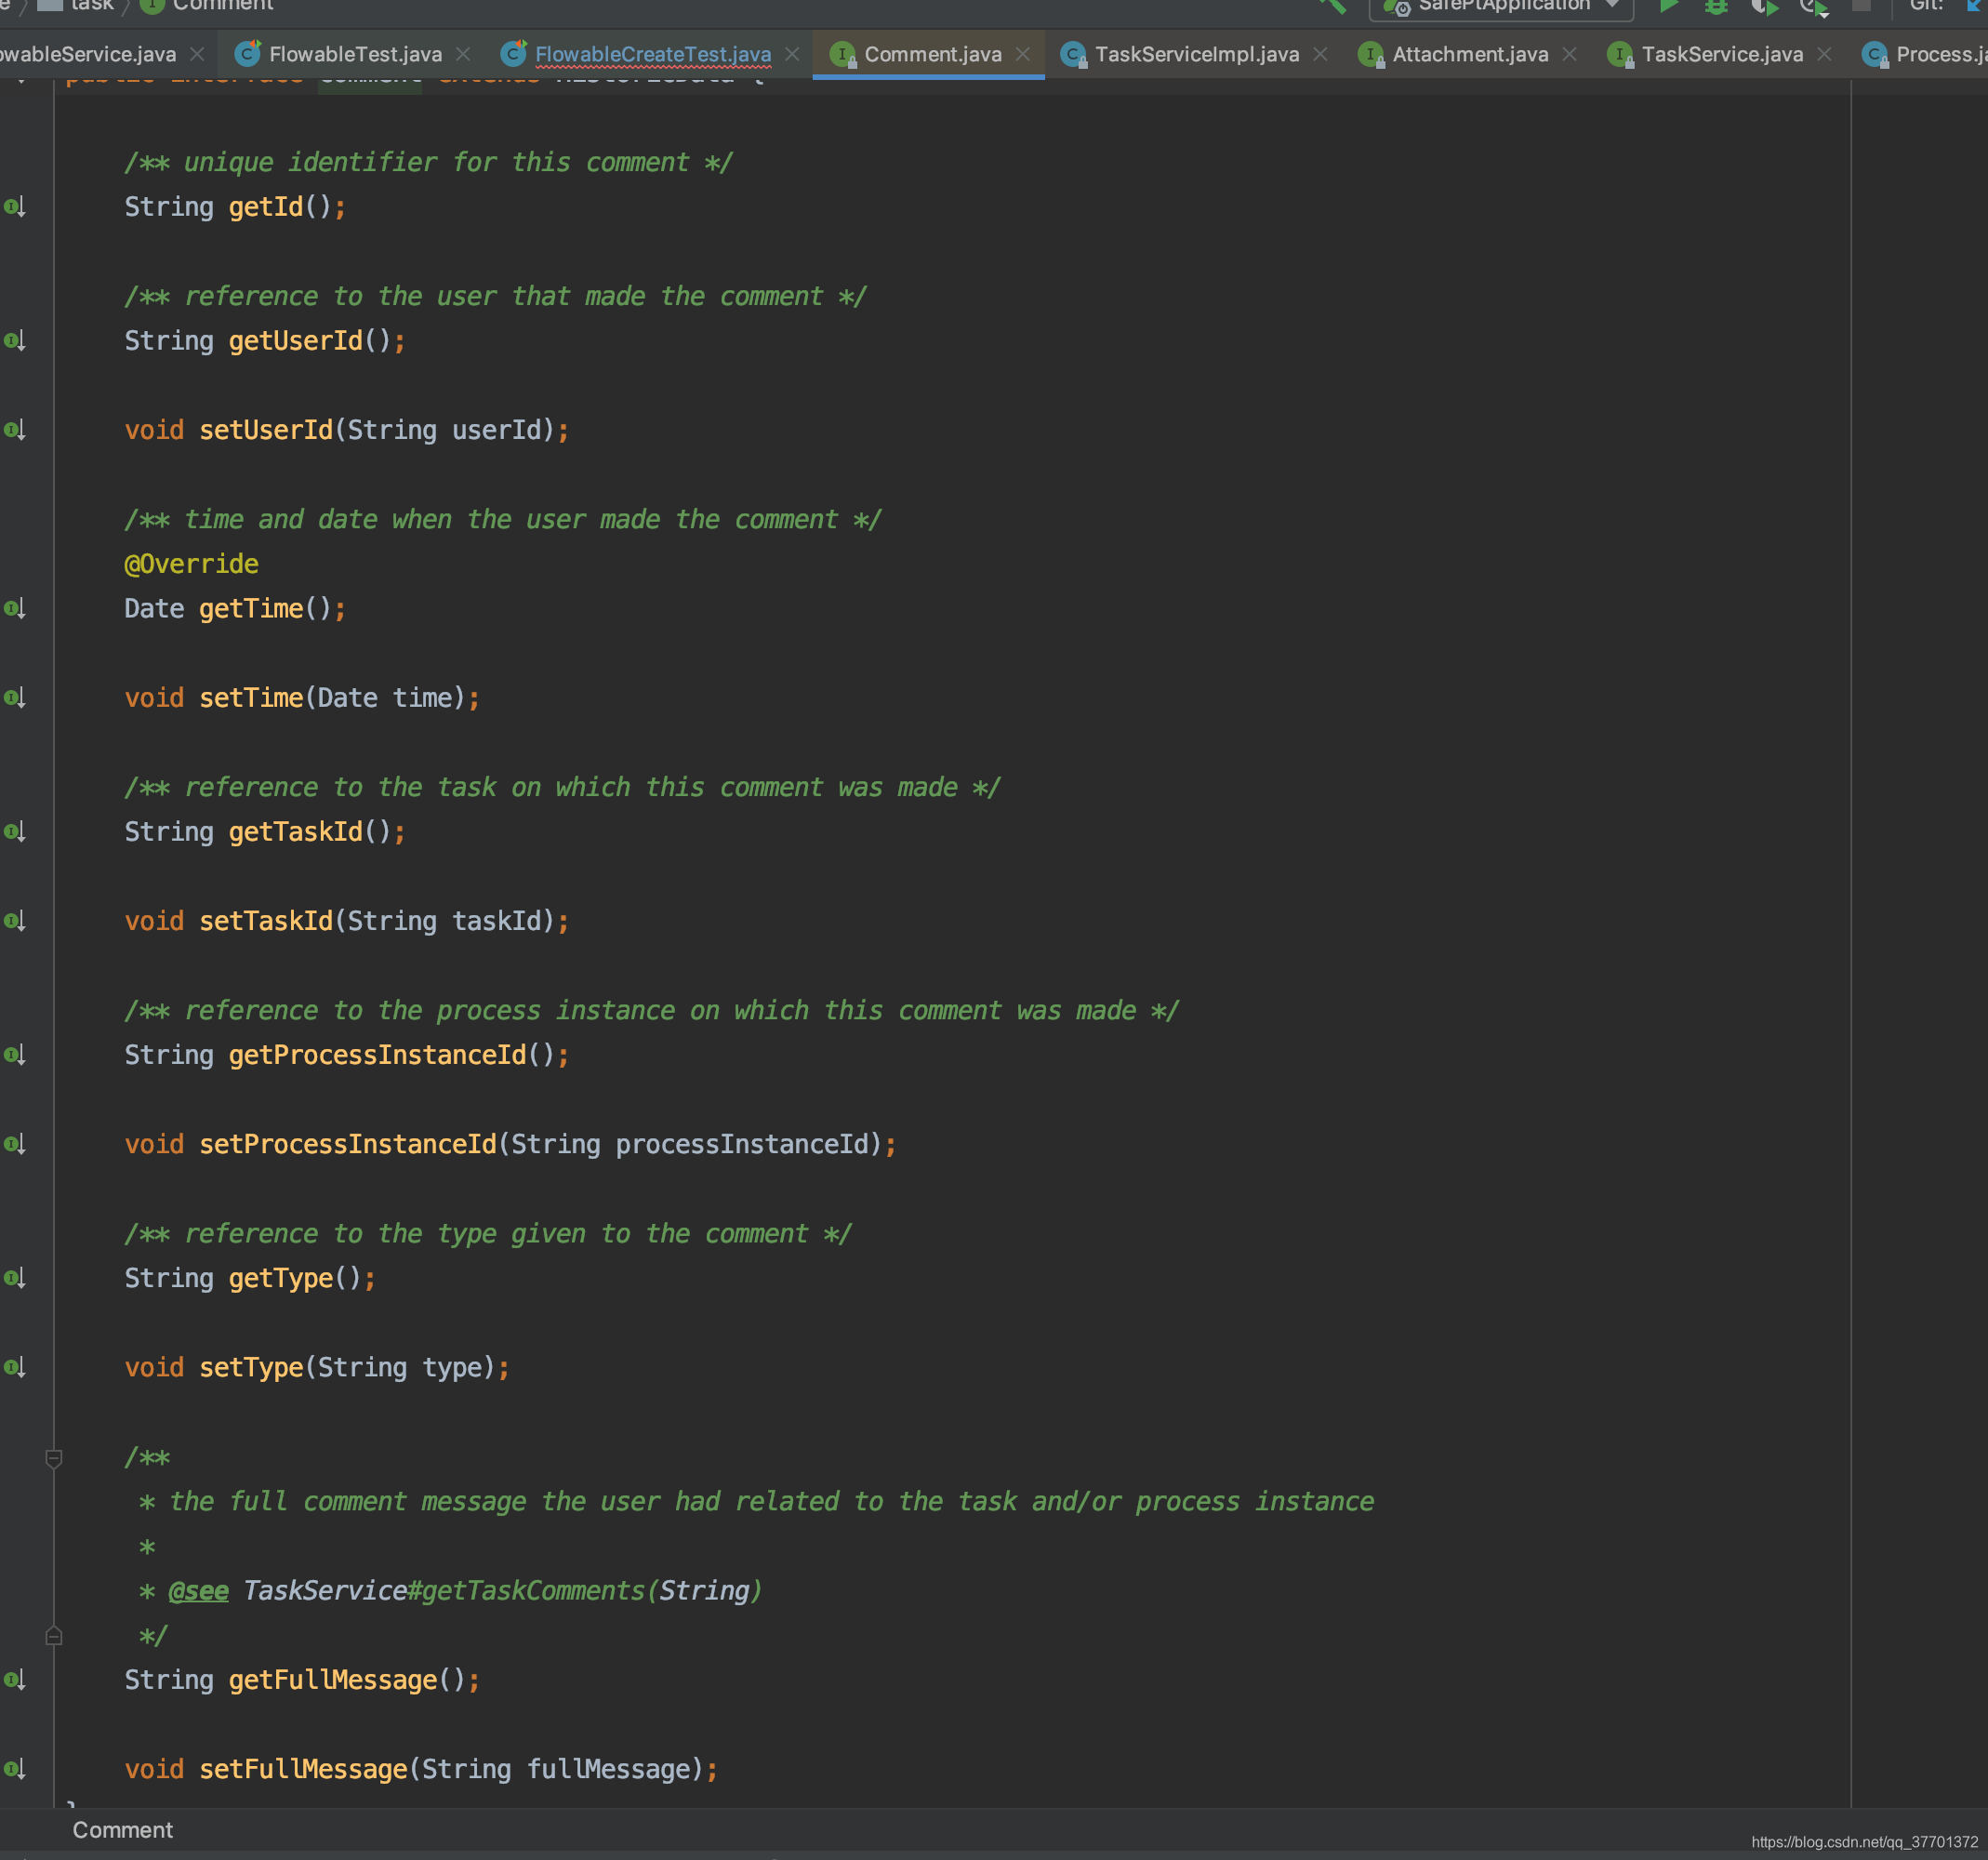The width and height of the screenshot is (1988, 1860).
Task: Click gutter marker beside getProcessInstanceId()
Action: 14,1055
